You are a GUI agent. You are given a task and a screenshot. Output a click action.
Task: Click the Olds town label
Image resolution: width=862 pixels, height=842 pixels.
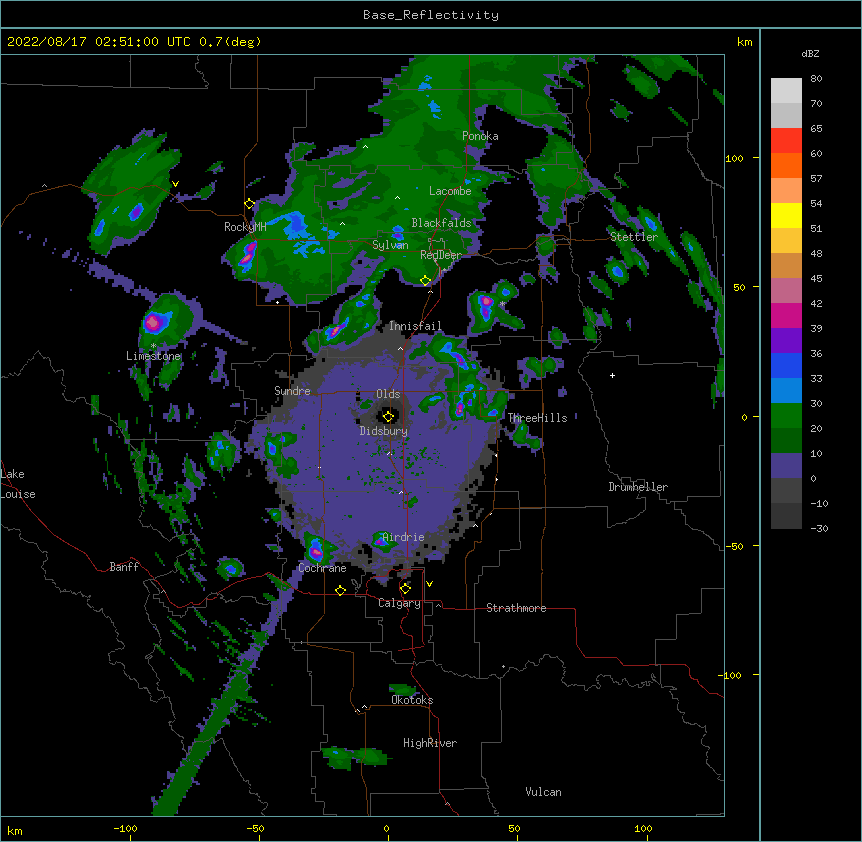tap(388, 394)
